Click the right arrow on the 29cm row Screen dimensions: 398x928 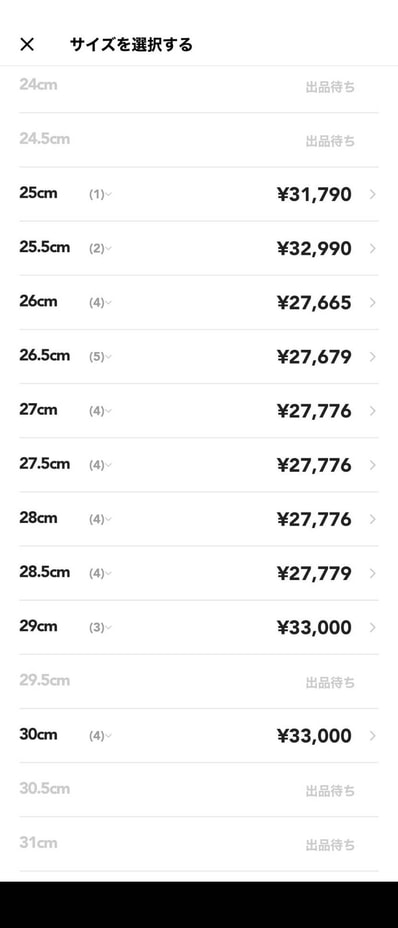[x=373, y=627]
